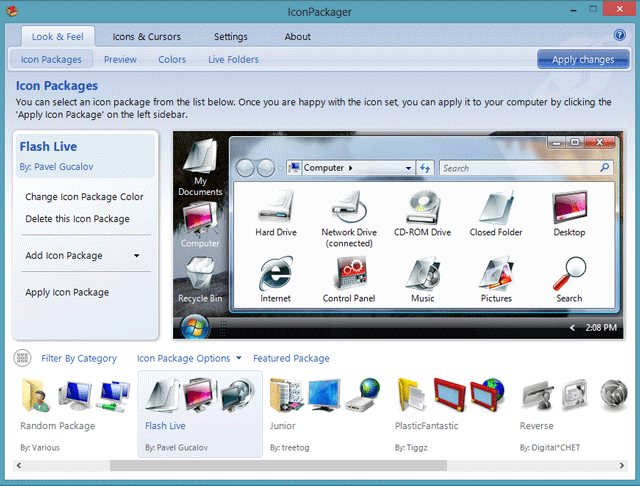
Task: Switch to the Colors sub-tab
Action: click(x=172, y=59)
